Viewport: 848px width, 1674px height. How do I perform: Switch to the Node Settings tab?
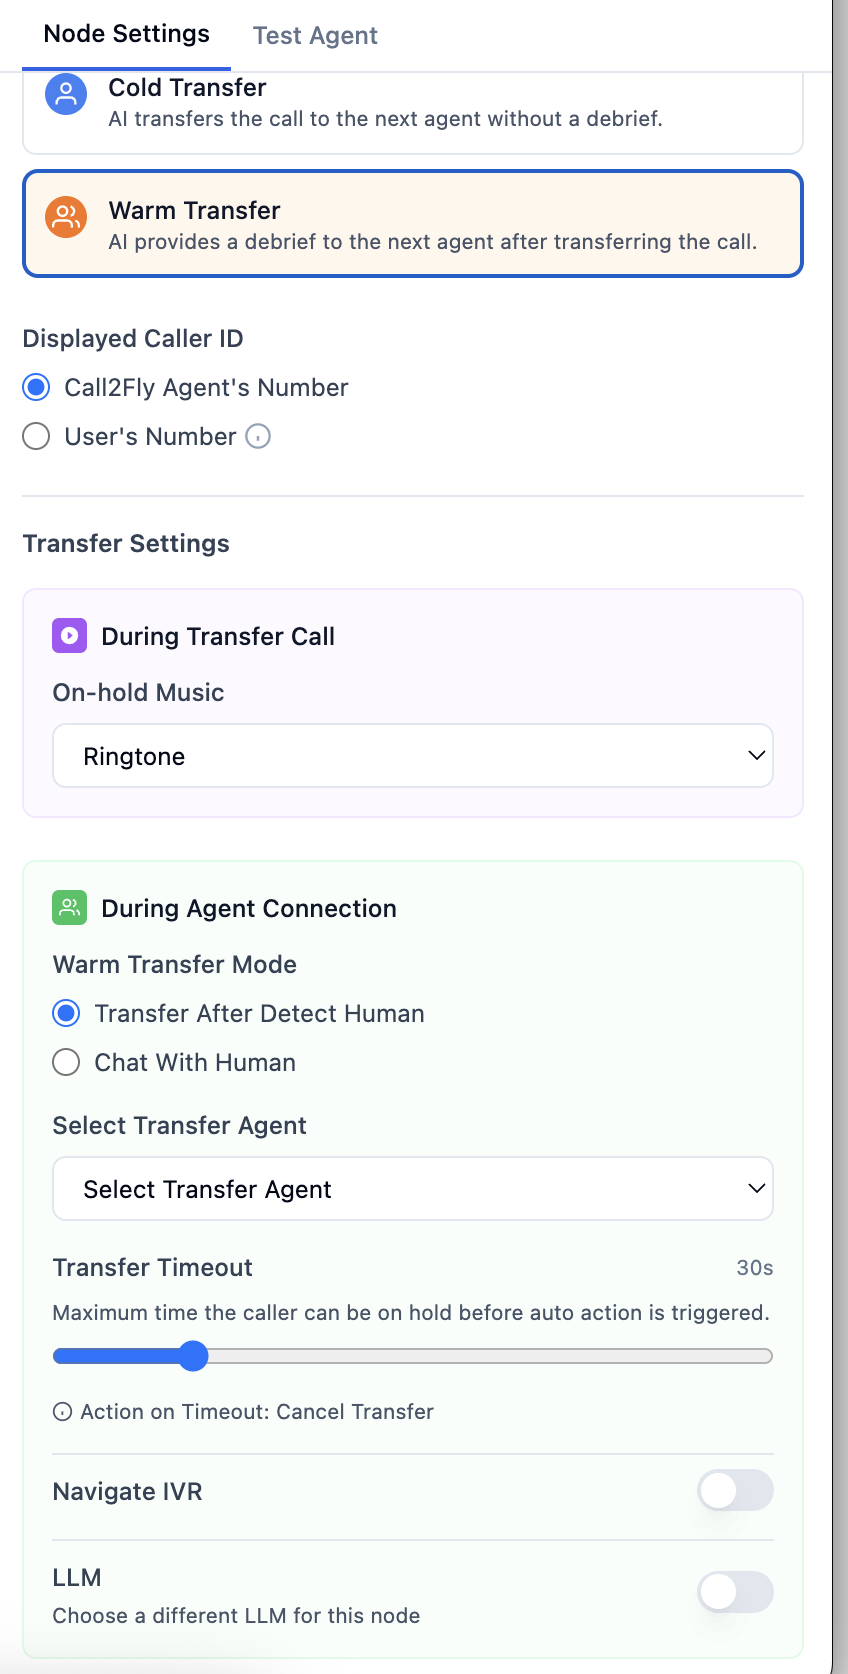(127, 35)
